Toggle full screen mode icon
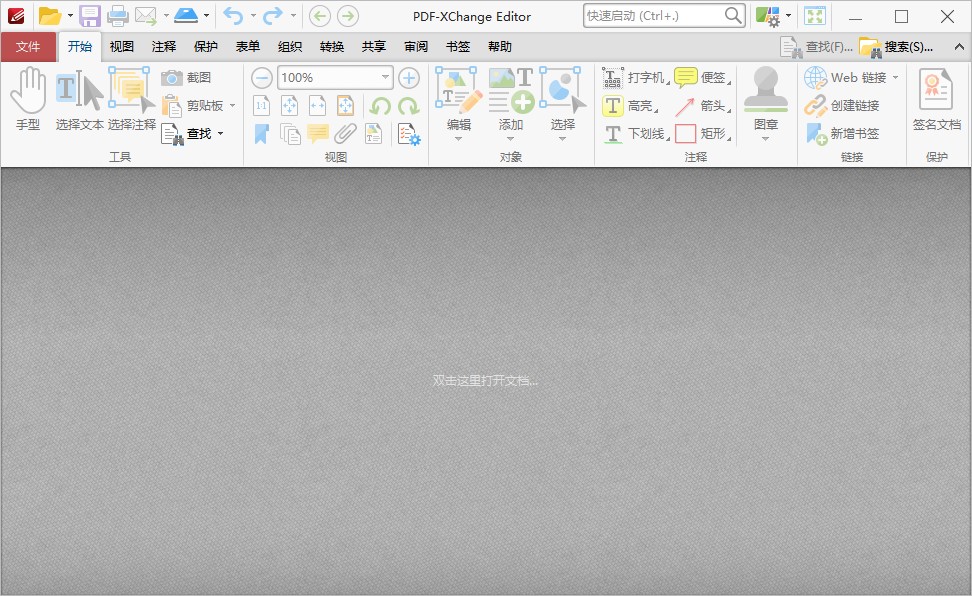 (815, 16)
